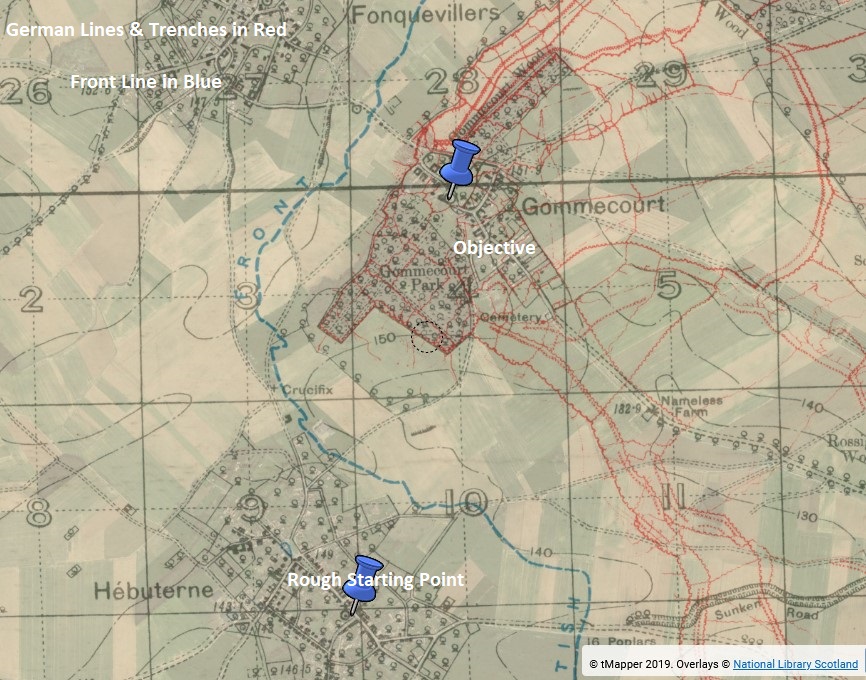The image size is (866, 680).
Task: Click the '150' contour label near the park
Action: 384,338
